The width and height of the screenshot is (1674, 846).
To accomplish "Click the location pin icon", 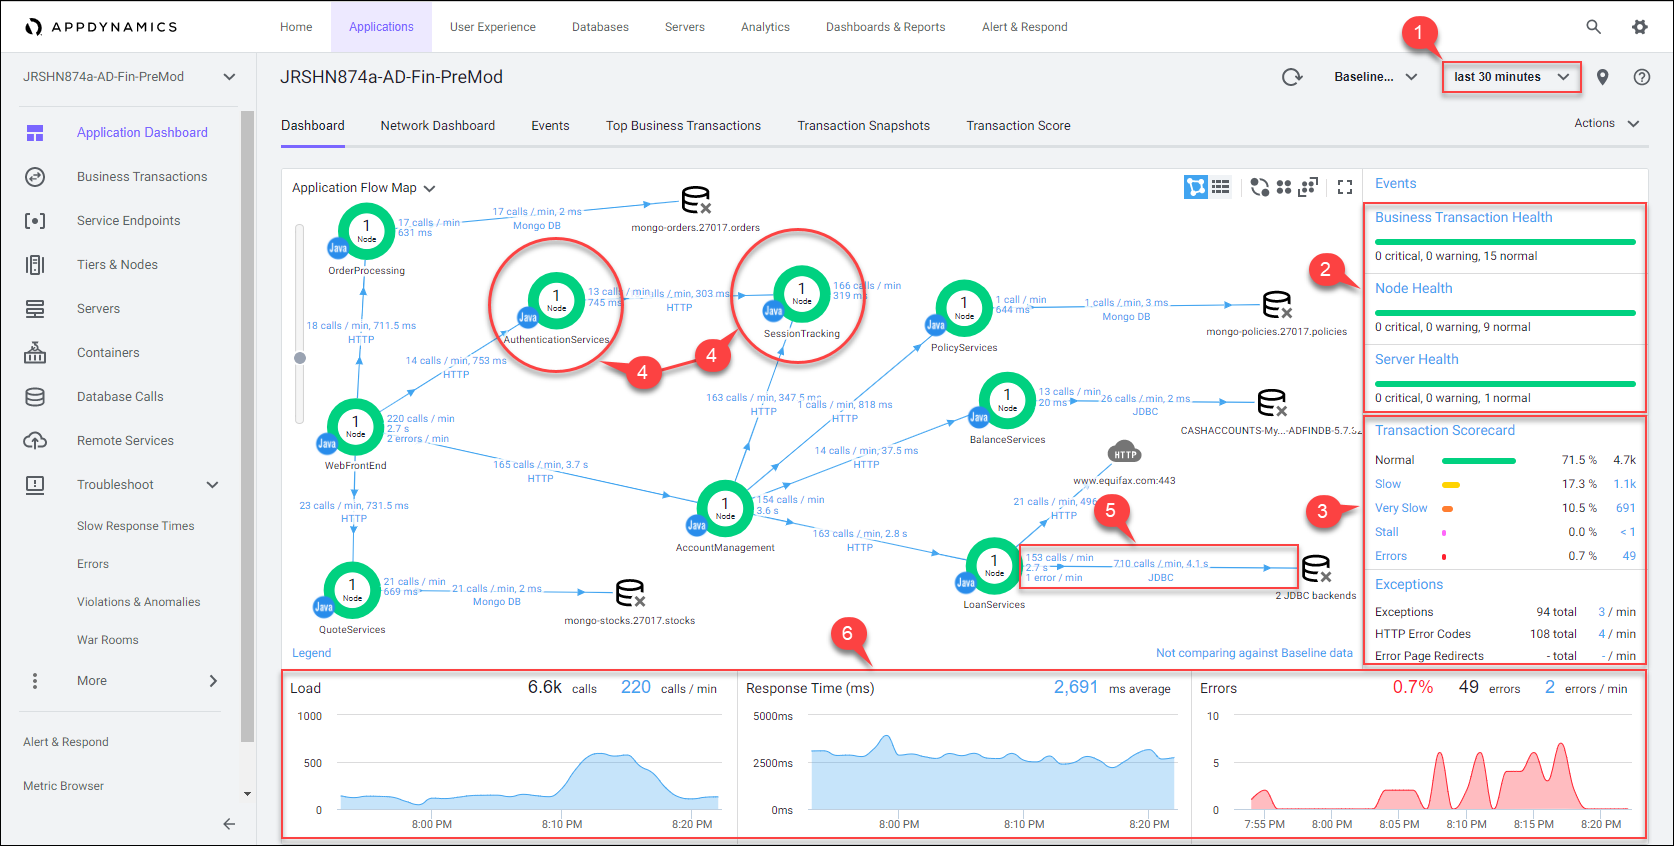I will (x=1603, y=77).
